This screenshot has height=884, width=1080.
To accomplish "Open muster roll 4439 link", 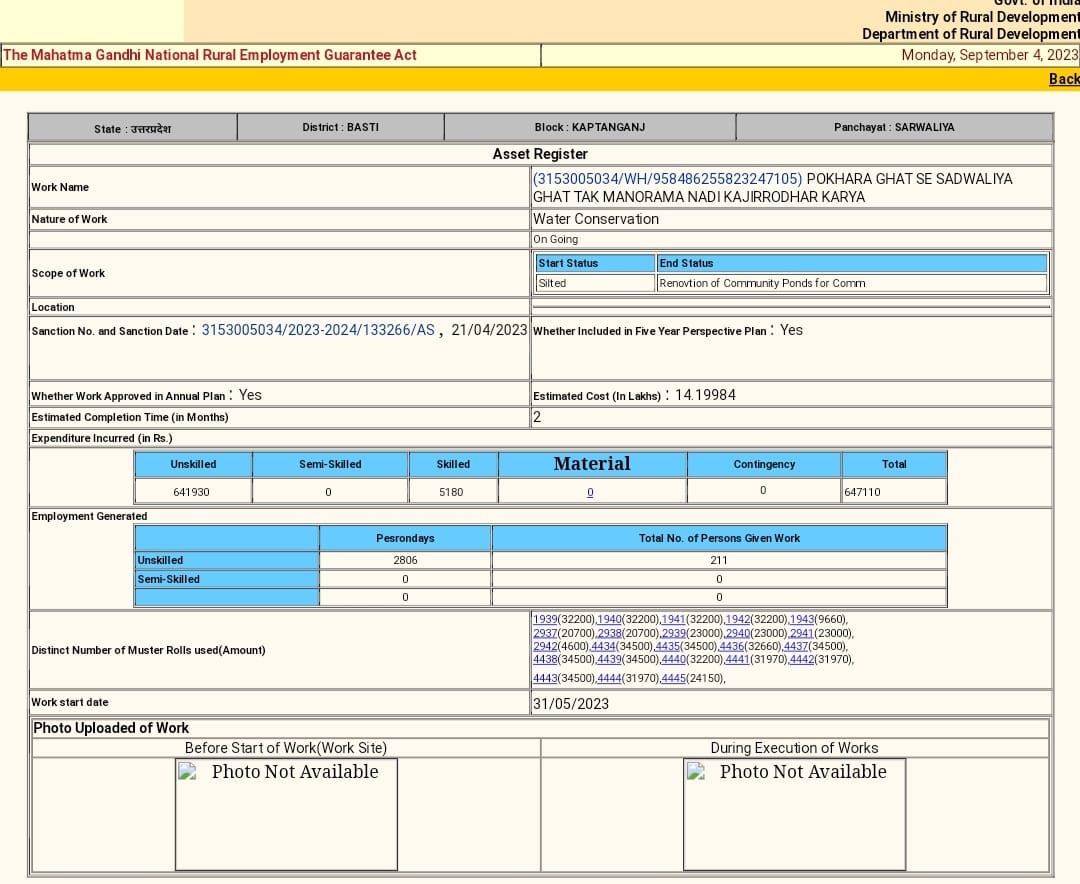I will tap(610, 659).
